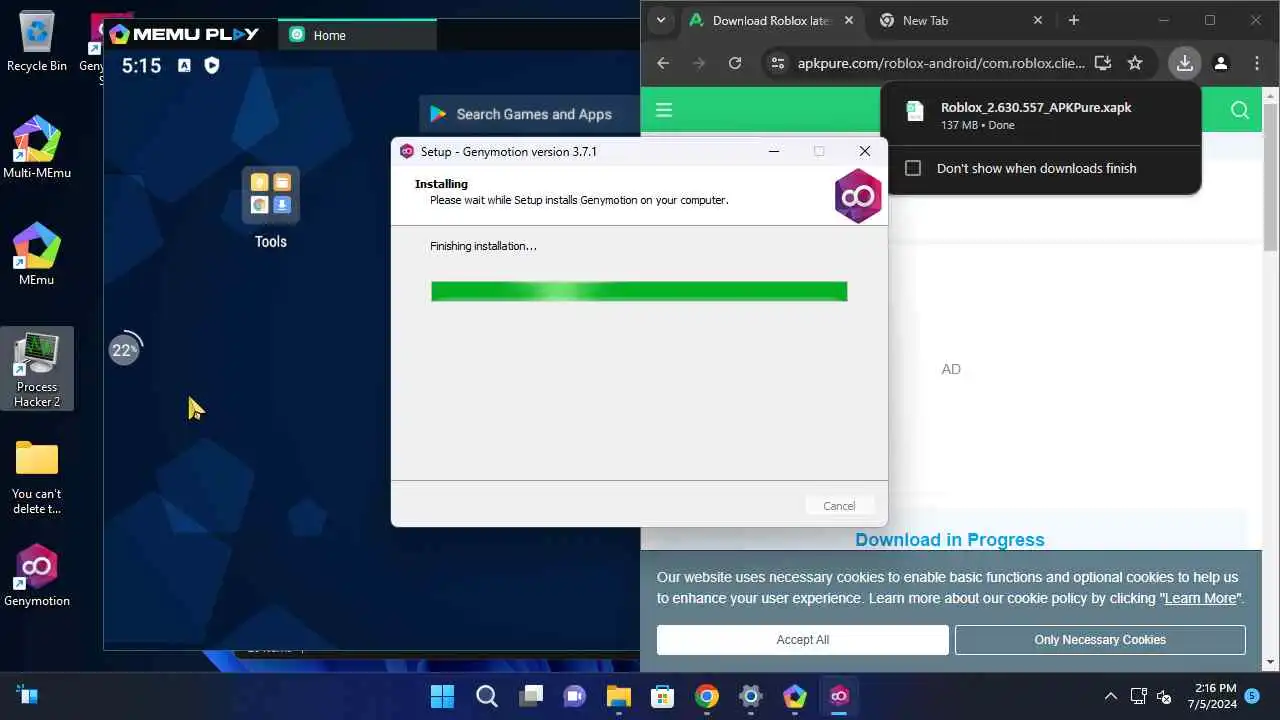Screen dimensions: 1280x720
Task: Launch the Genymotion desktop shortcut
Action: point(37,575)
